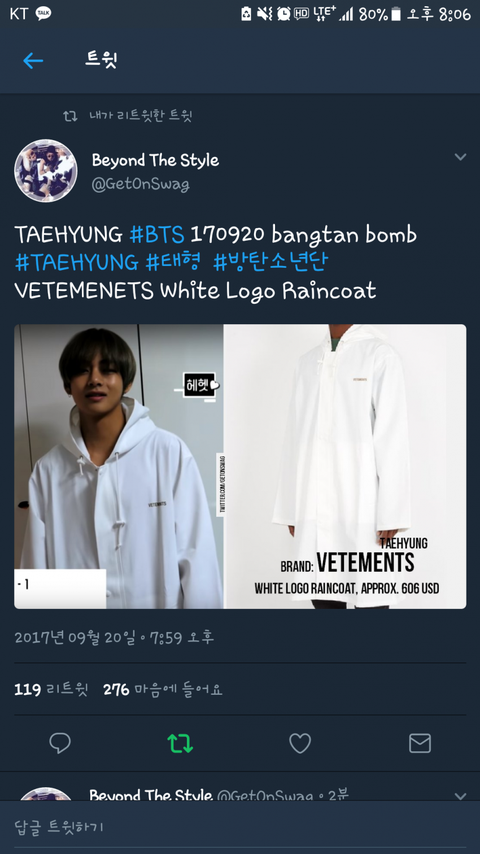This screenshot has height=854, width=480.
Task: Share tweet via envelope message icon
Action: click(420, 743)
